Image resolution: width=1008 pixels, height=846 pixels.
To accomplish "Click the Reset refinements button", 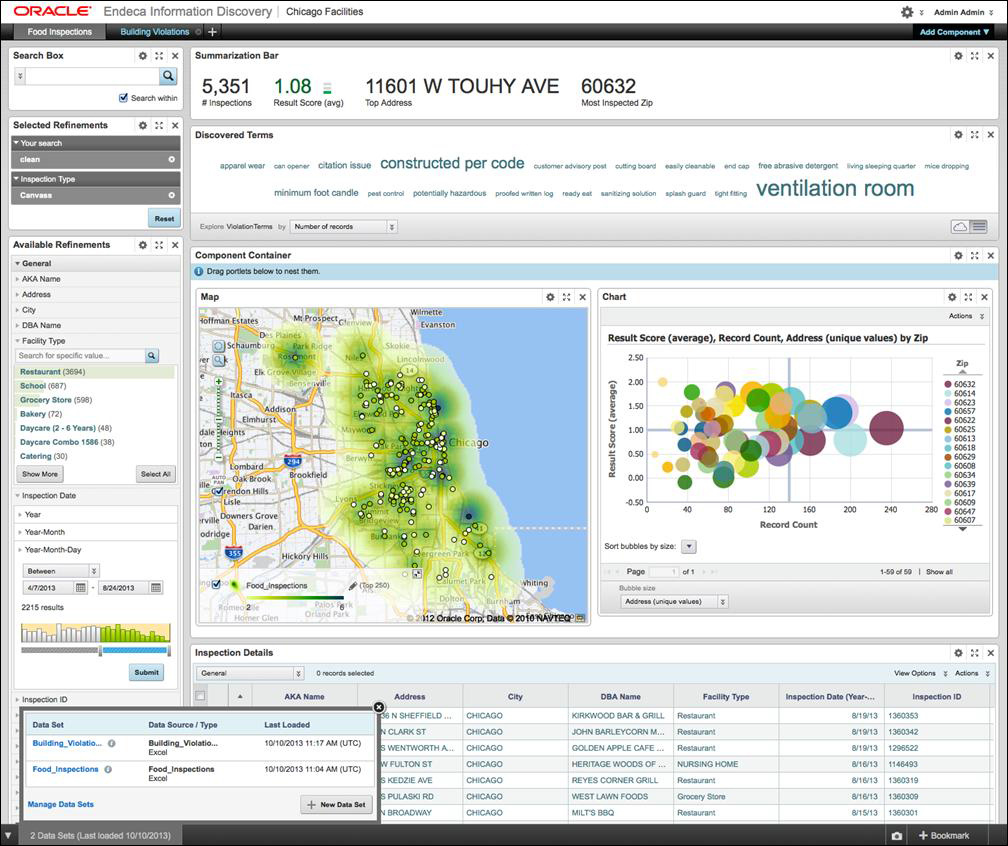I will [164, 219].
